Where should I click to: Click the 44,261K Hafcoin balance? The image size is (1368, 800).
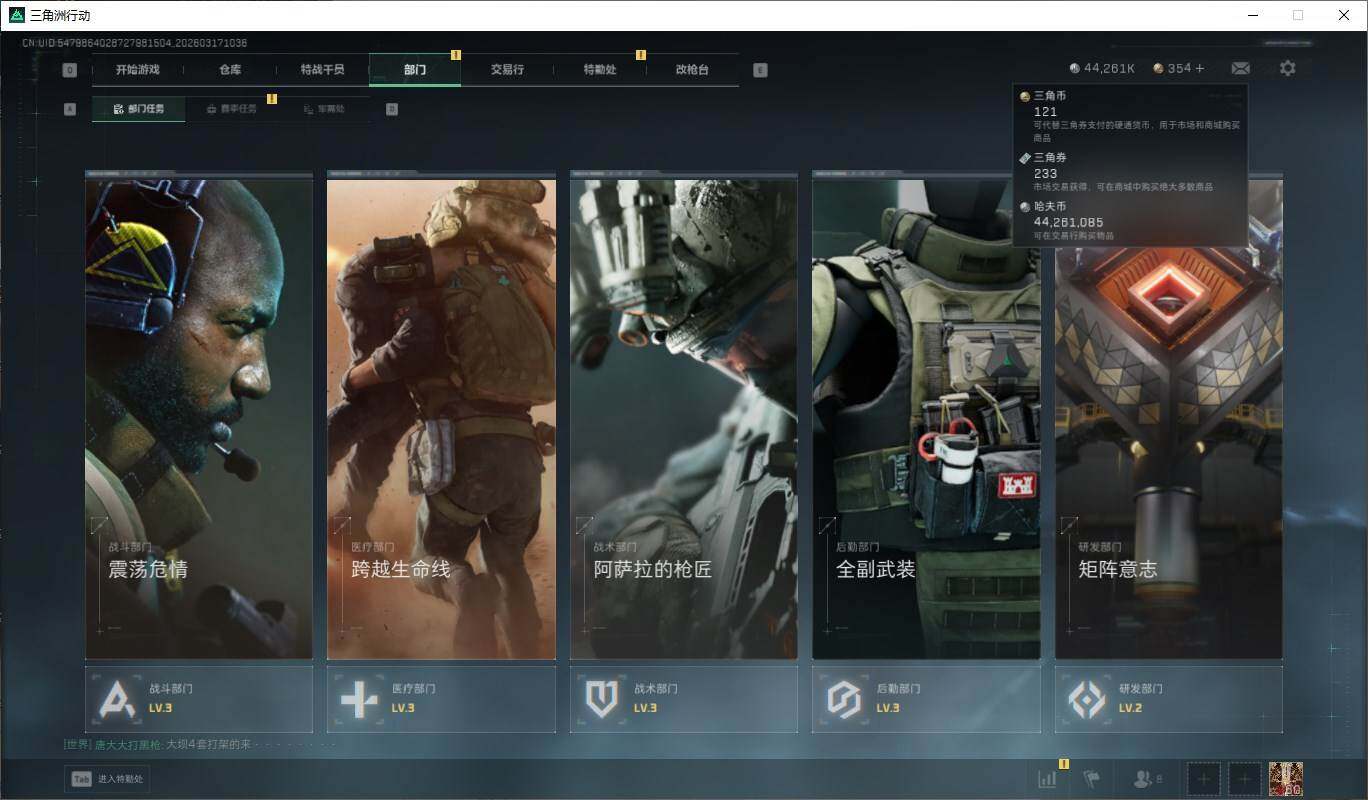[x=1102, y=68]
